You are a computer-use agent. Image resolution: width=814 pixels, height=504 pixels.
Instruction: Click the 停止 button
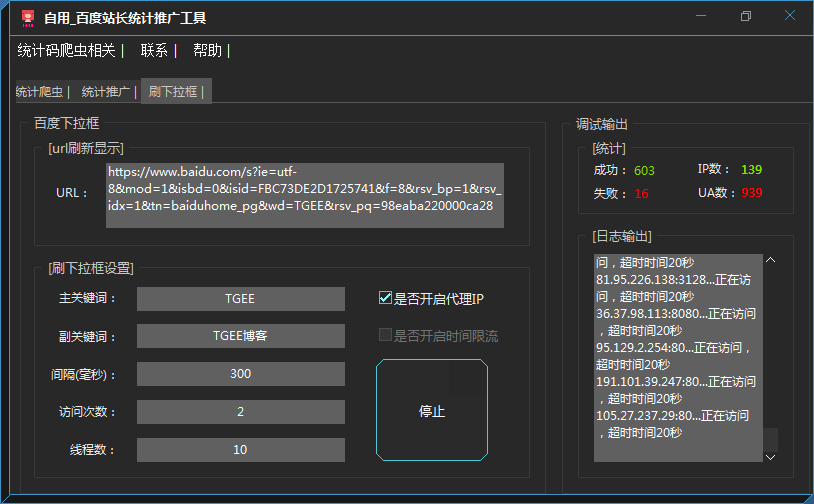pos(432,410)
